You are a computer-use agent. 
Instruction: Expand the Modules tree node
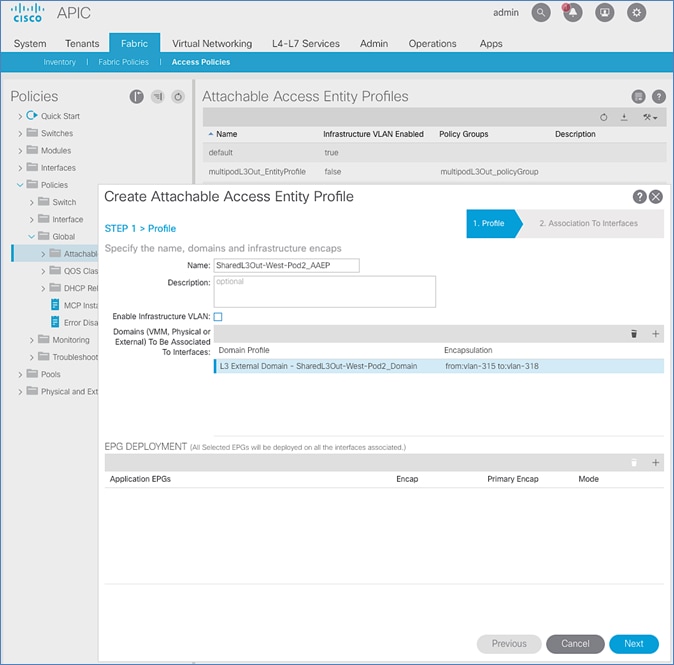[20, 150]
